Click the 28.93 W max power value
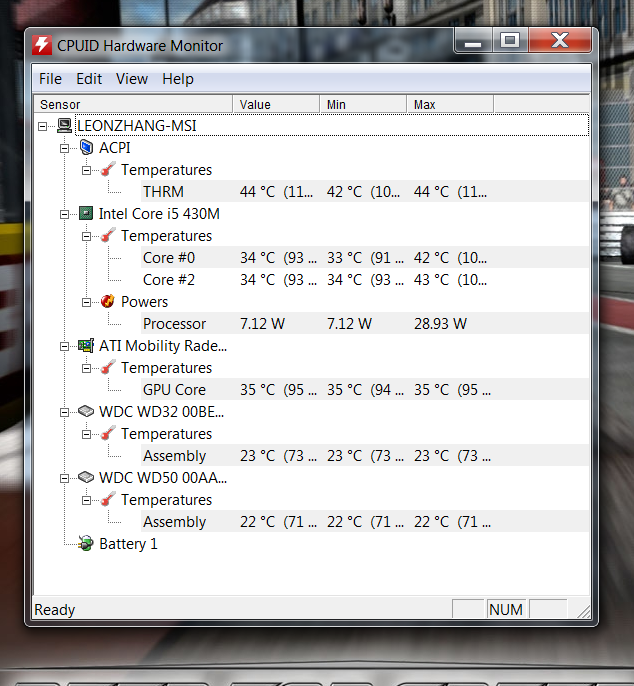Screen dimensions: 634x686 pos(441,324)
